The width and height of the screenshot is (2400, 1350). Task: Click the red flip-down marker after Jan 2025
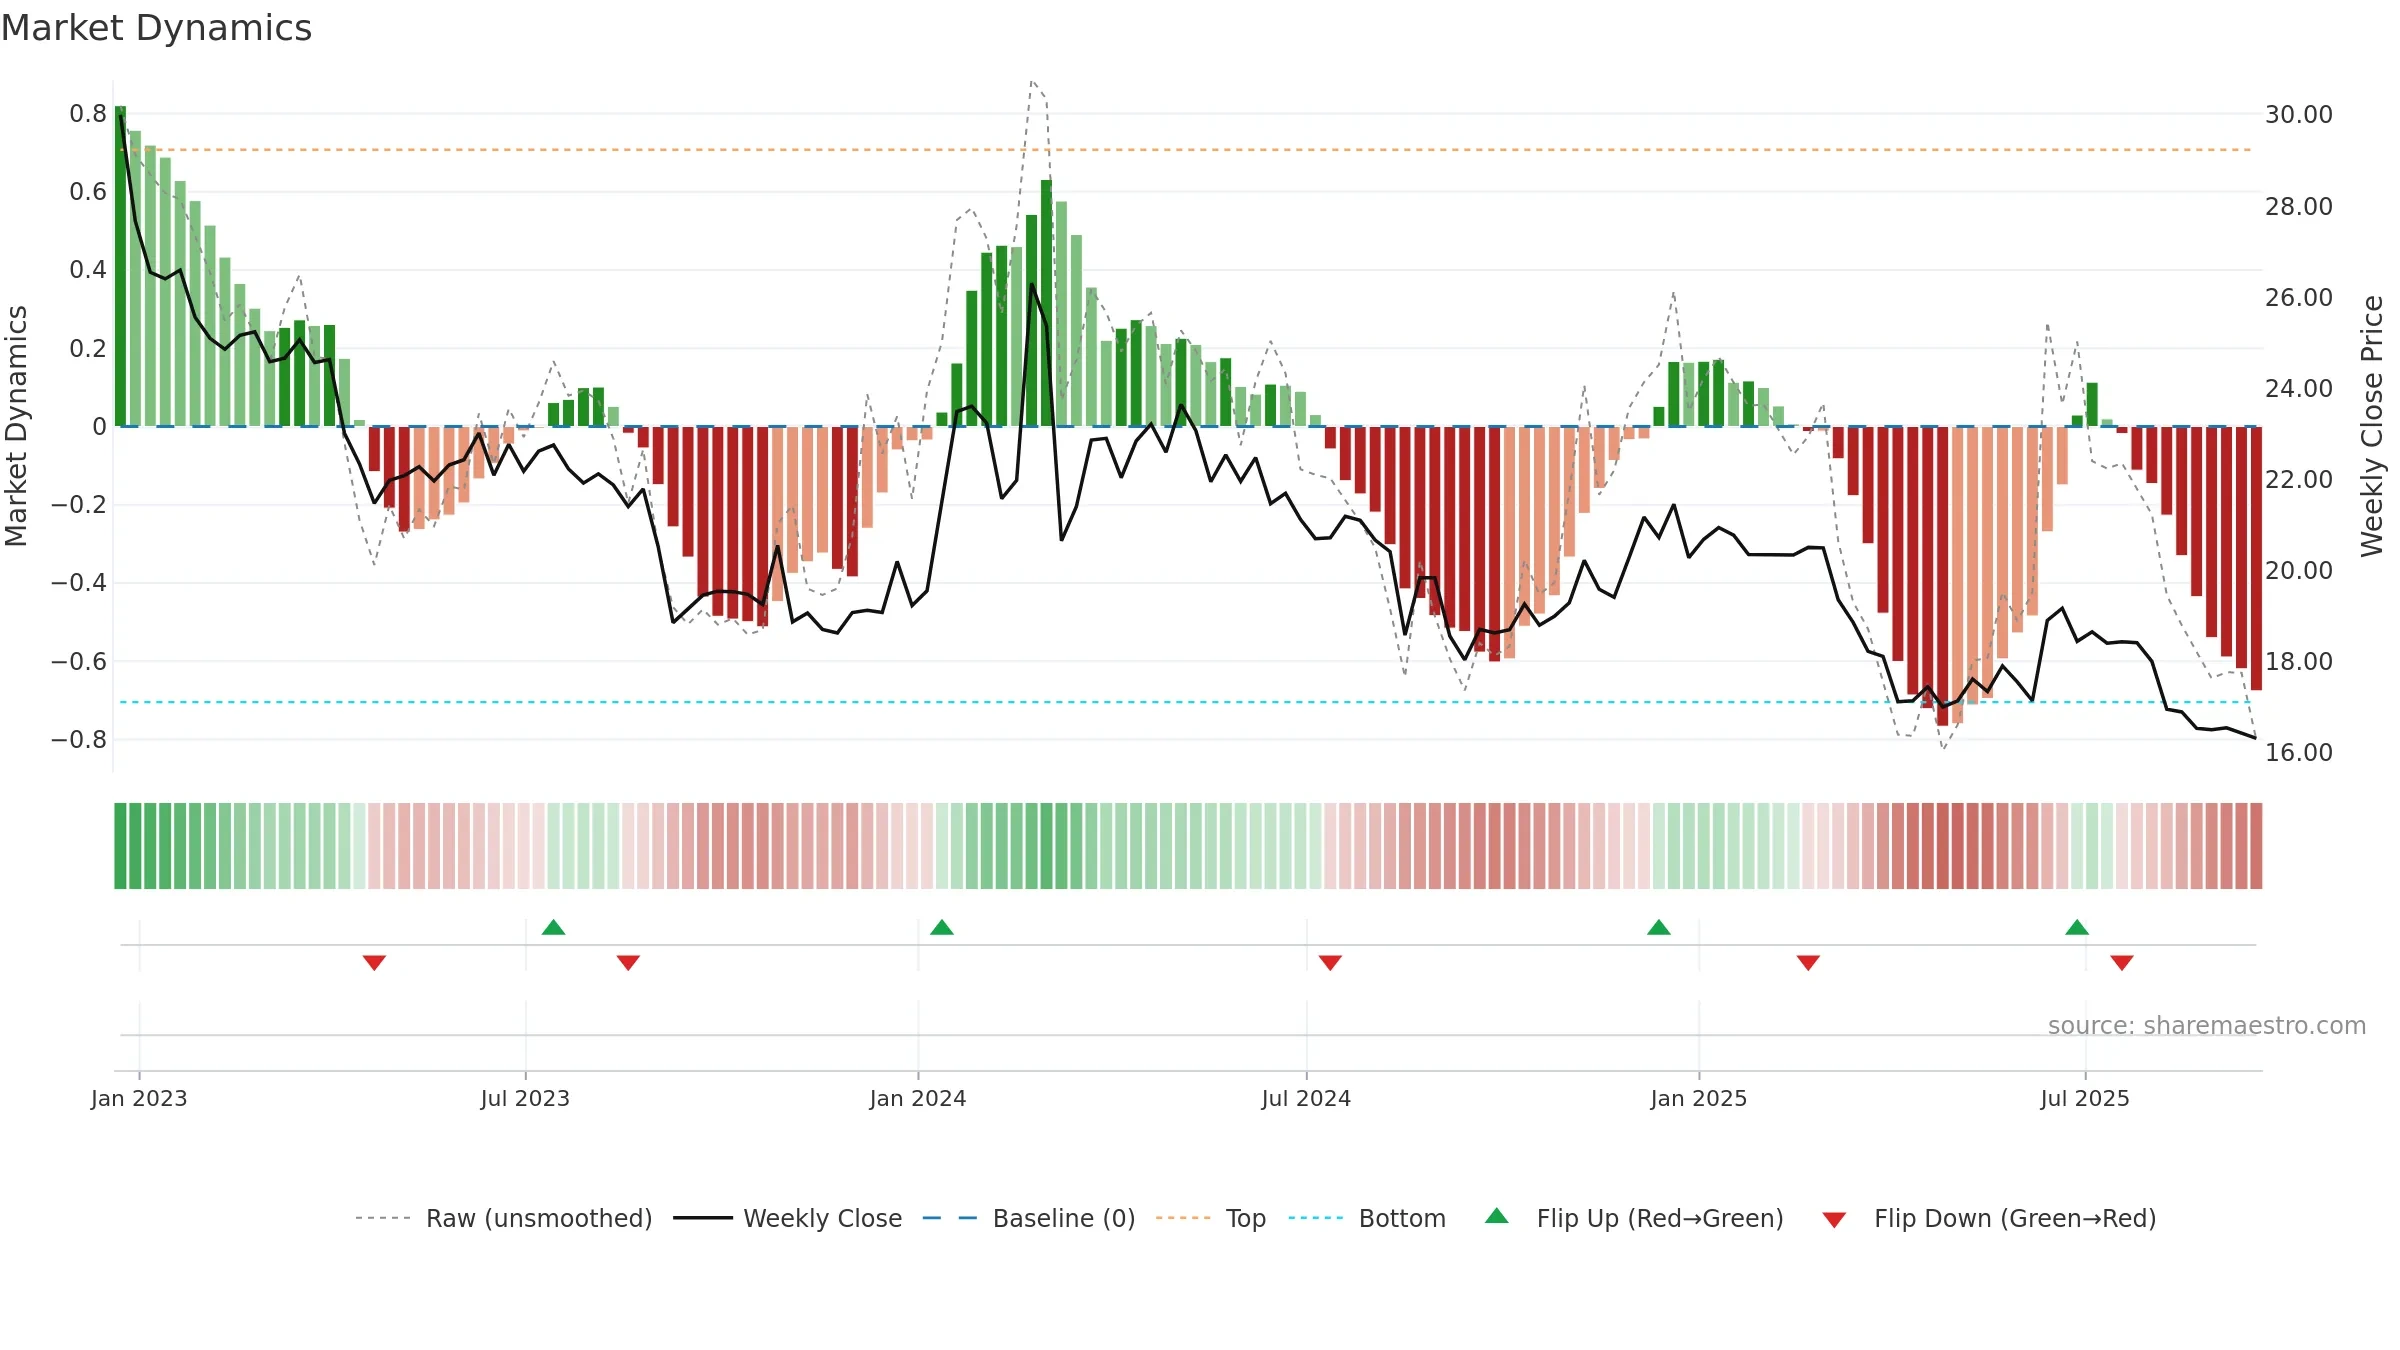[x=1808, y=962]
